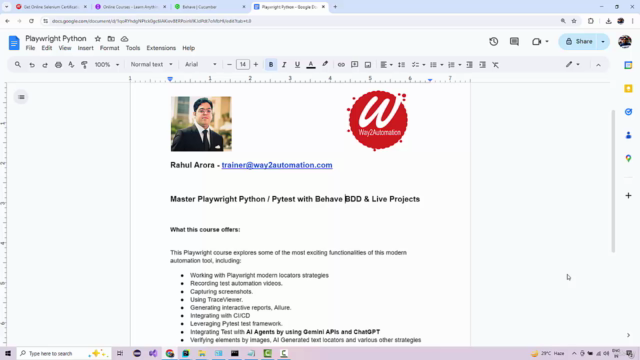Image resolution: width=640 pixels, height=360 pixels.
Task: Check cloud save status icon
Action: 124,39
